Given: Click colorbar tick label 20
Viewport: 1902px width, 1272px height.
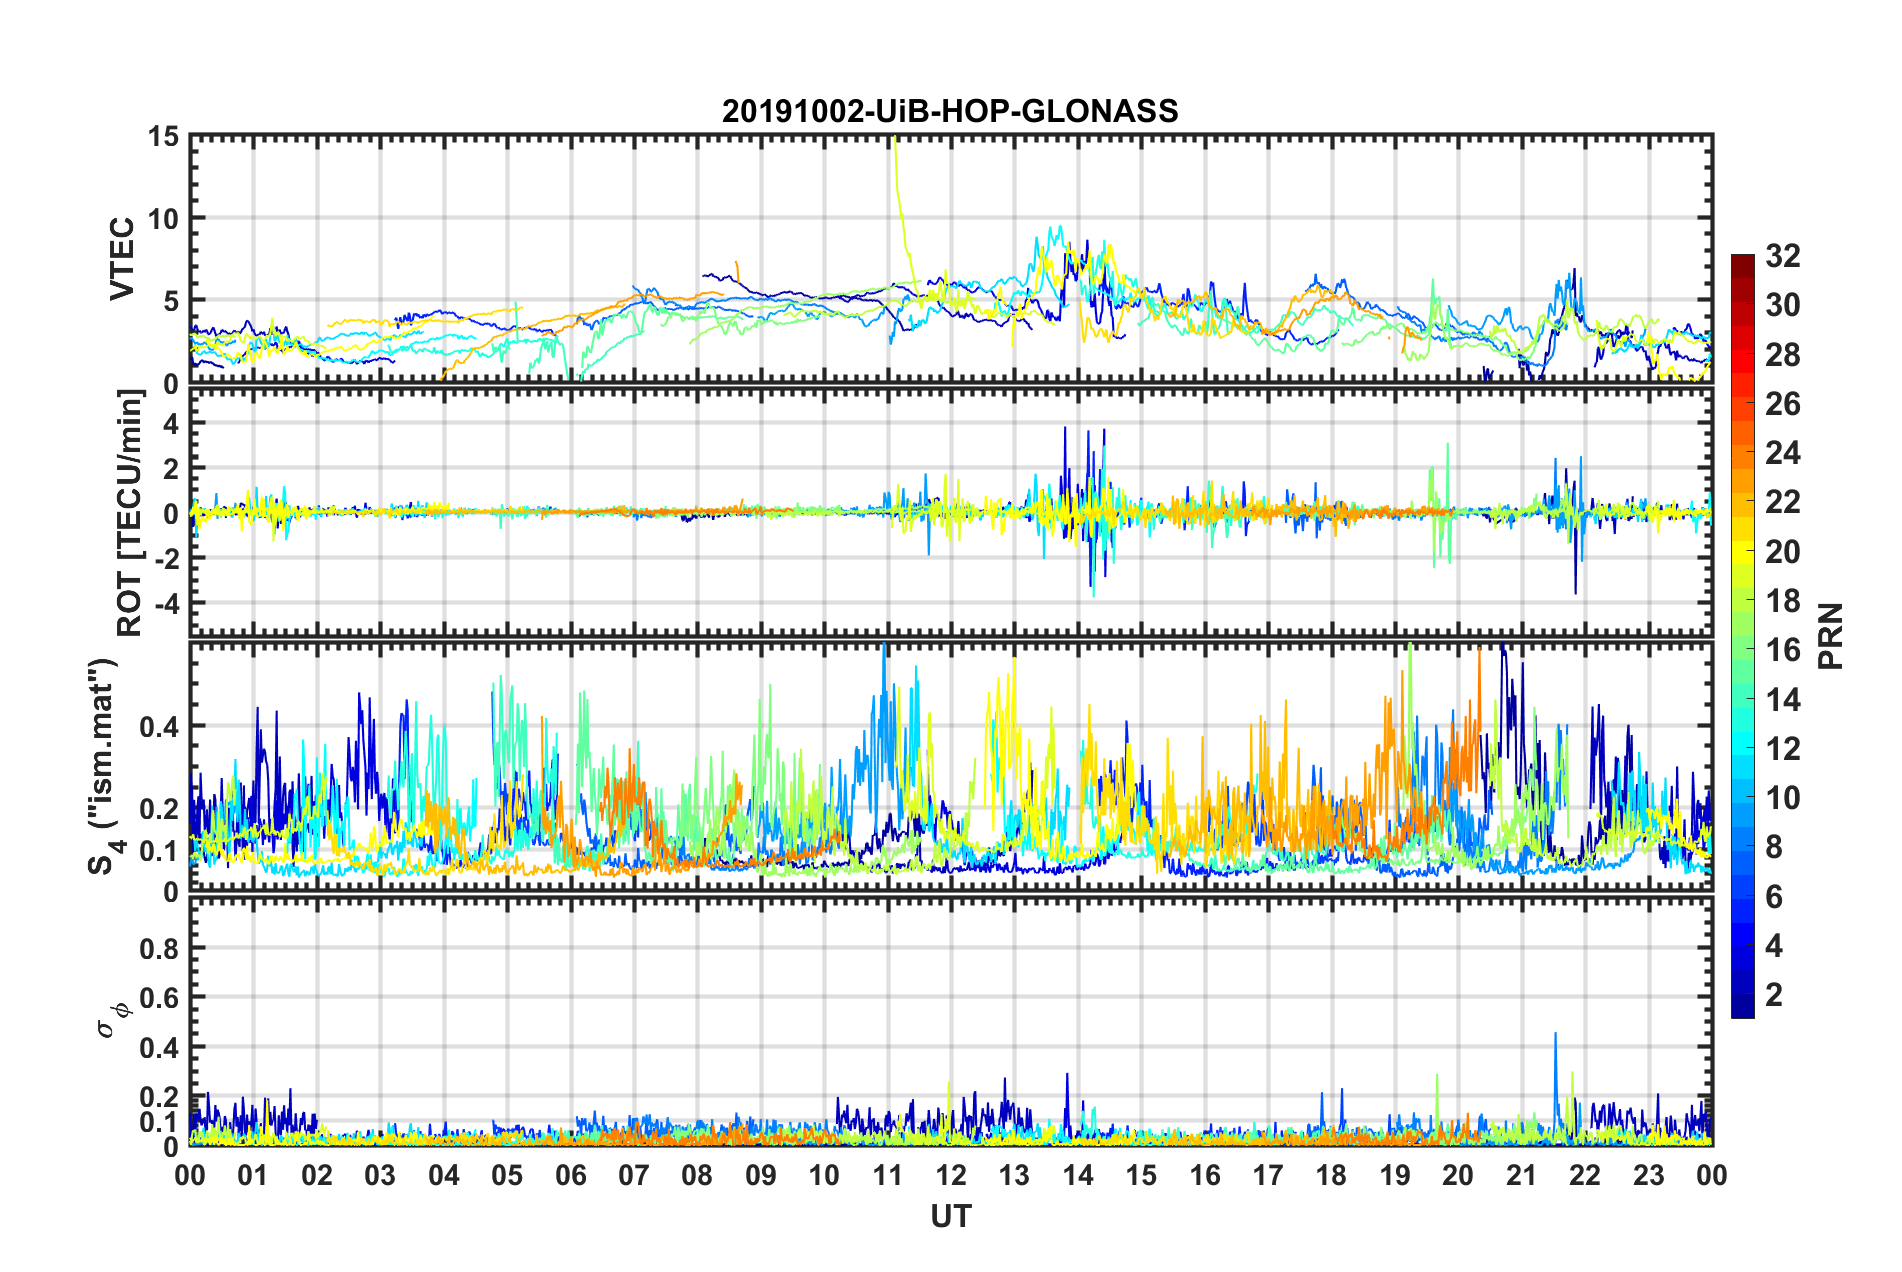Looking at the screenshot, I should click(x=1783, y=552).
